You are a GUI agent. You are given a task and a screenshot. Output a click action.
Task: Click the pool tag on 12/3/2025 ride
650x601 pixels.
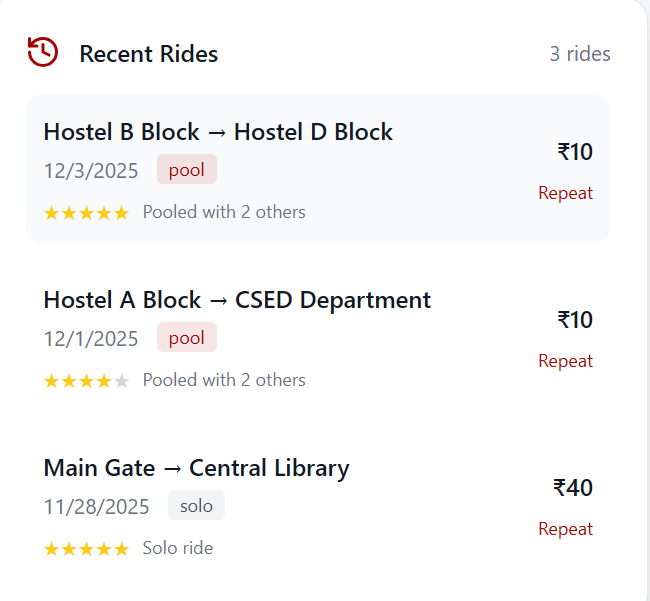tap(187, 170)
